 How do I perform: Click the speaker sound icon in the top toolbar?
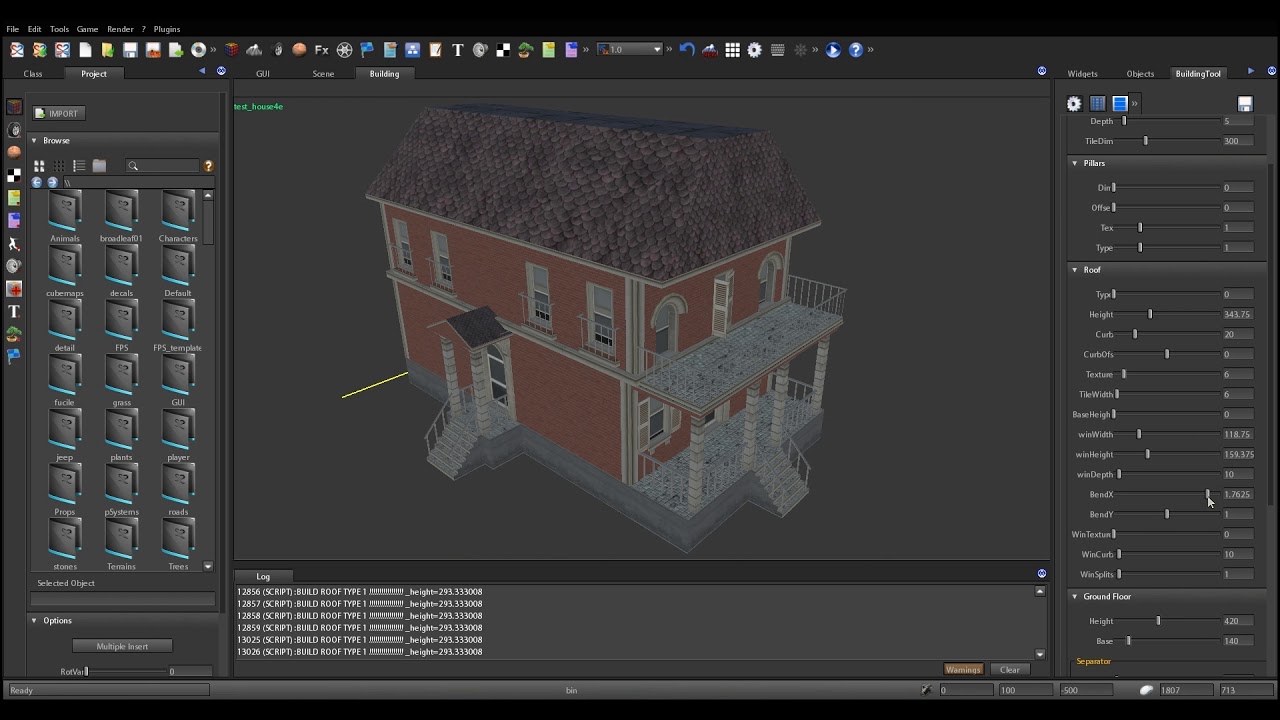pyautogui.click(x=480, y=50)
